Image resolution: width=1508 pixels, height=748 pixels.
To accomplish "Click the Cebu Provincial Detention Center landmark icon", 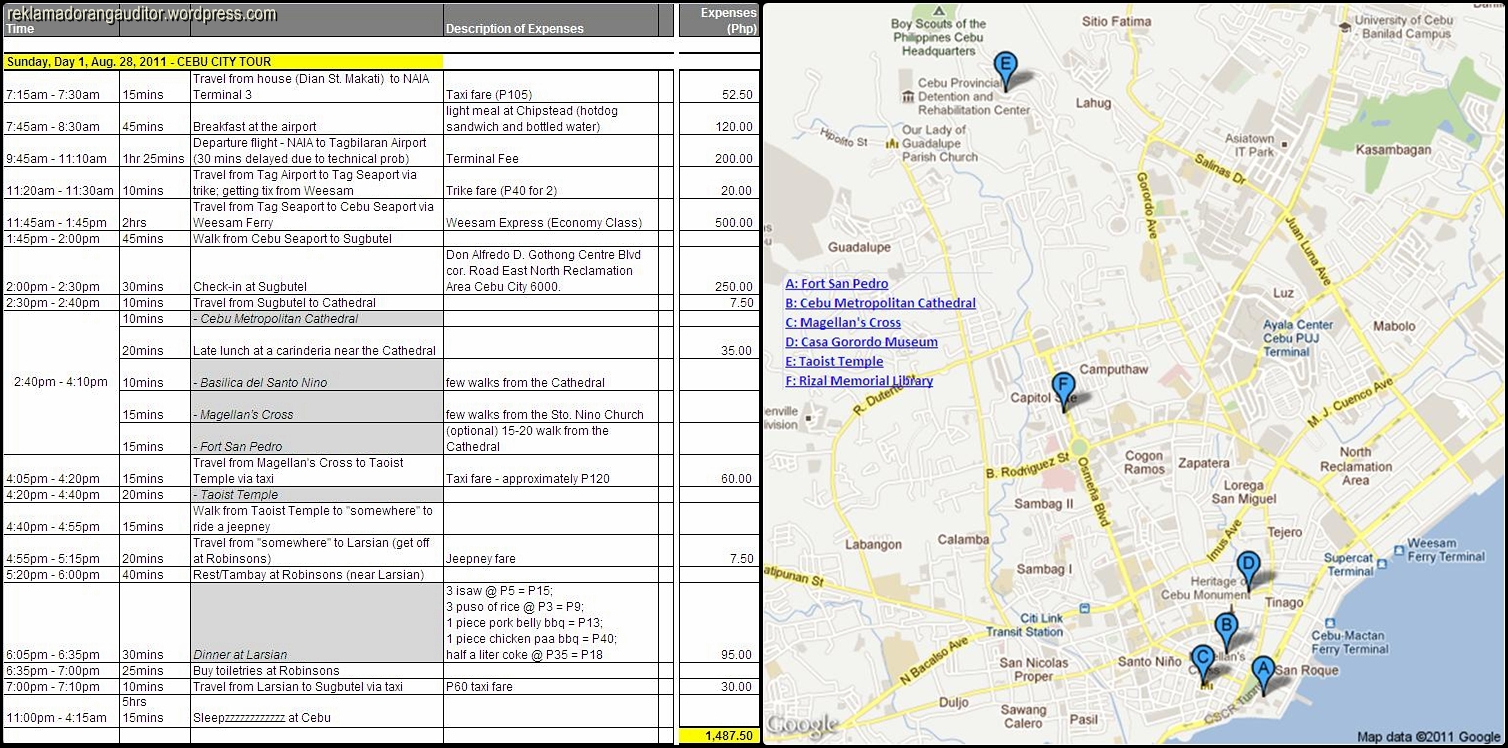I will tap(908, 97).
